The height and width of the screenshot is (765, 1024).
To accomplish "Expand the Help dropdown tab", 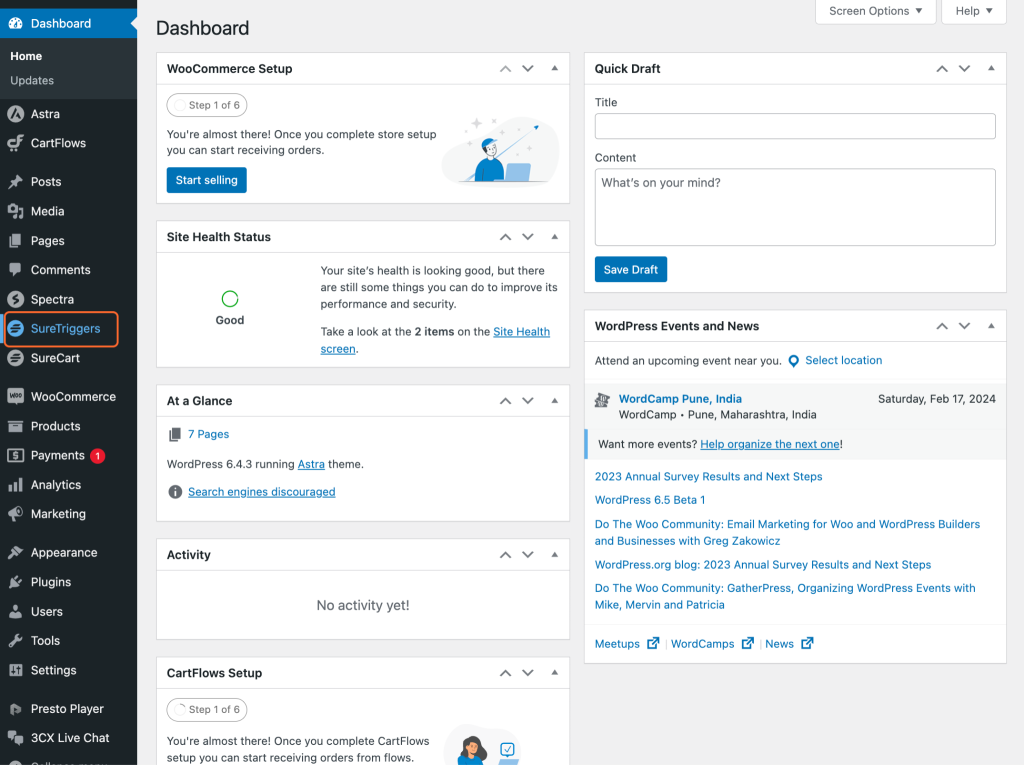I will (973, 11).
